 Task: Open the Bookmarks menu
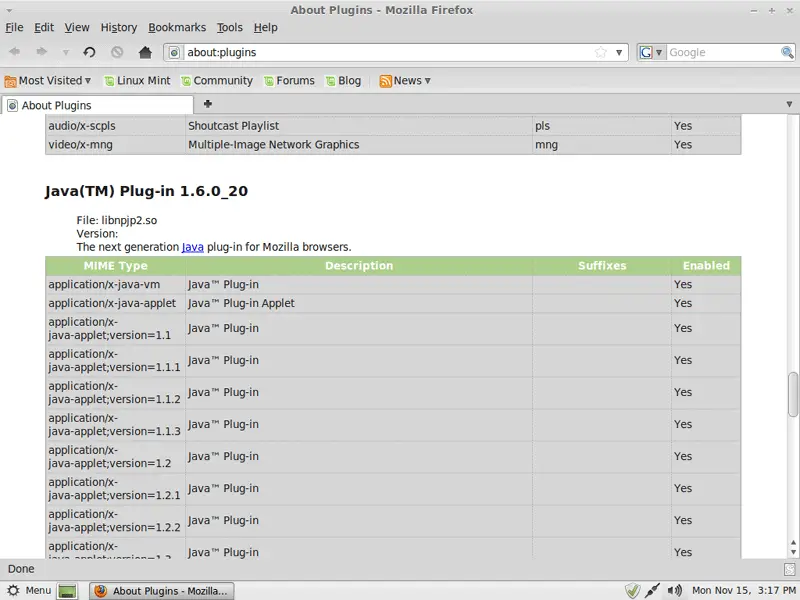click(177, 28)
